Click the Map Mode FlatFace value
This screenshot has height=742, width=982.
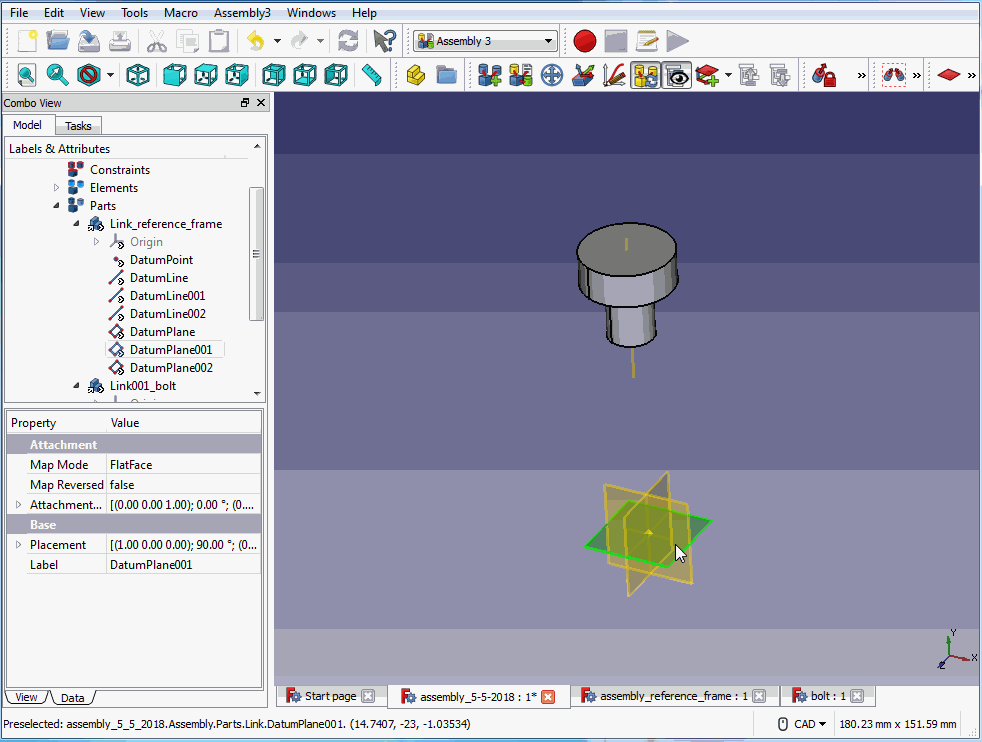184,465
